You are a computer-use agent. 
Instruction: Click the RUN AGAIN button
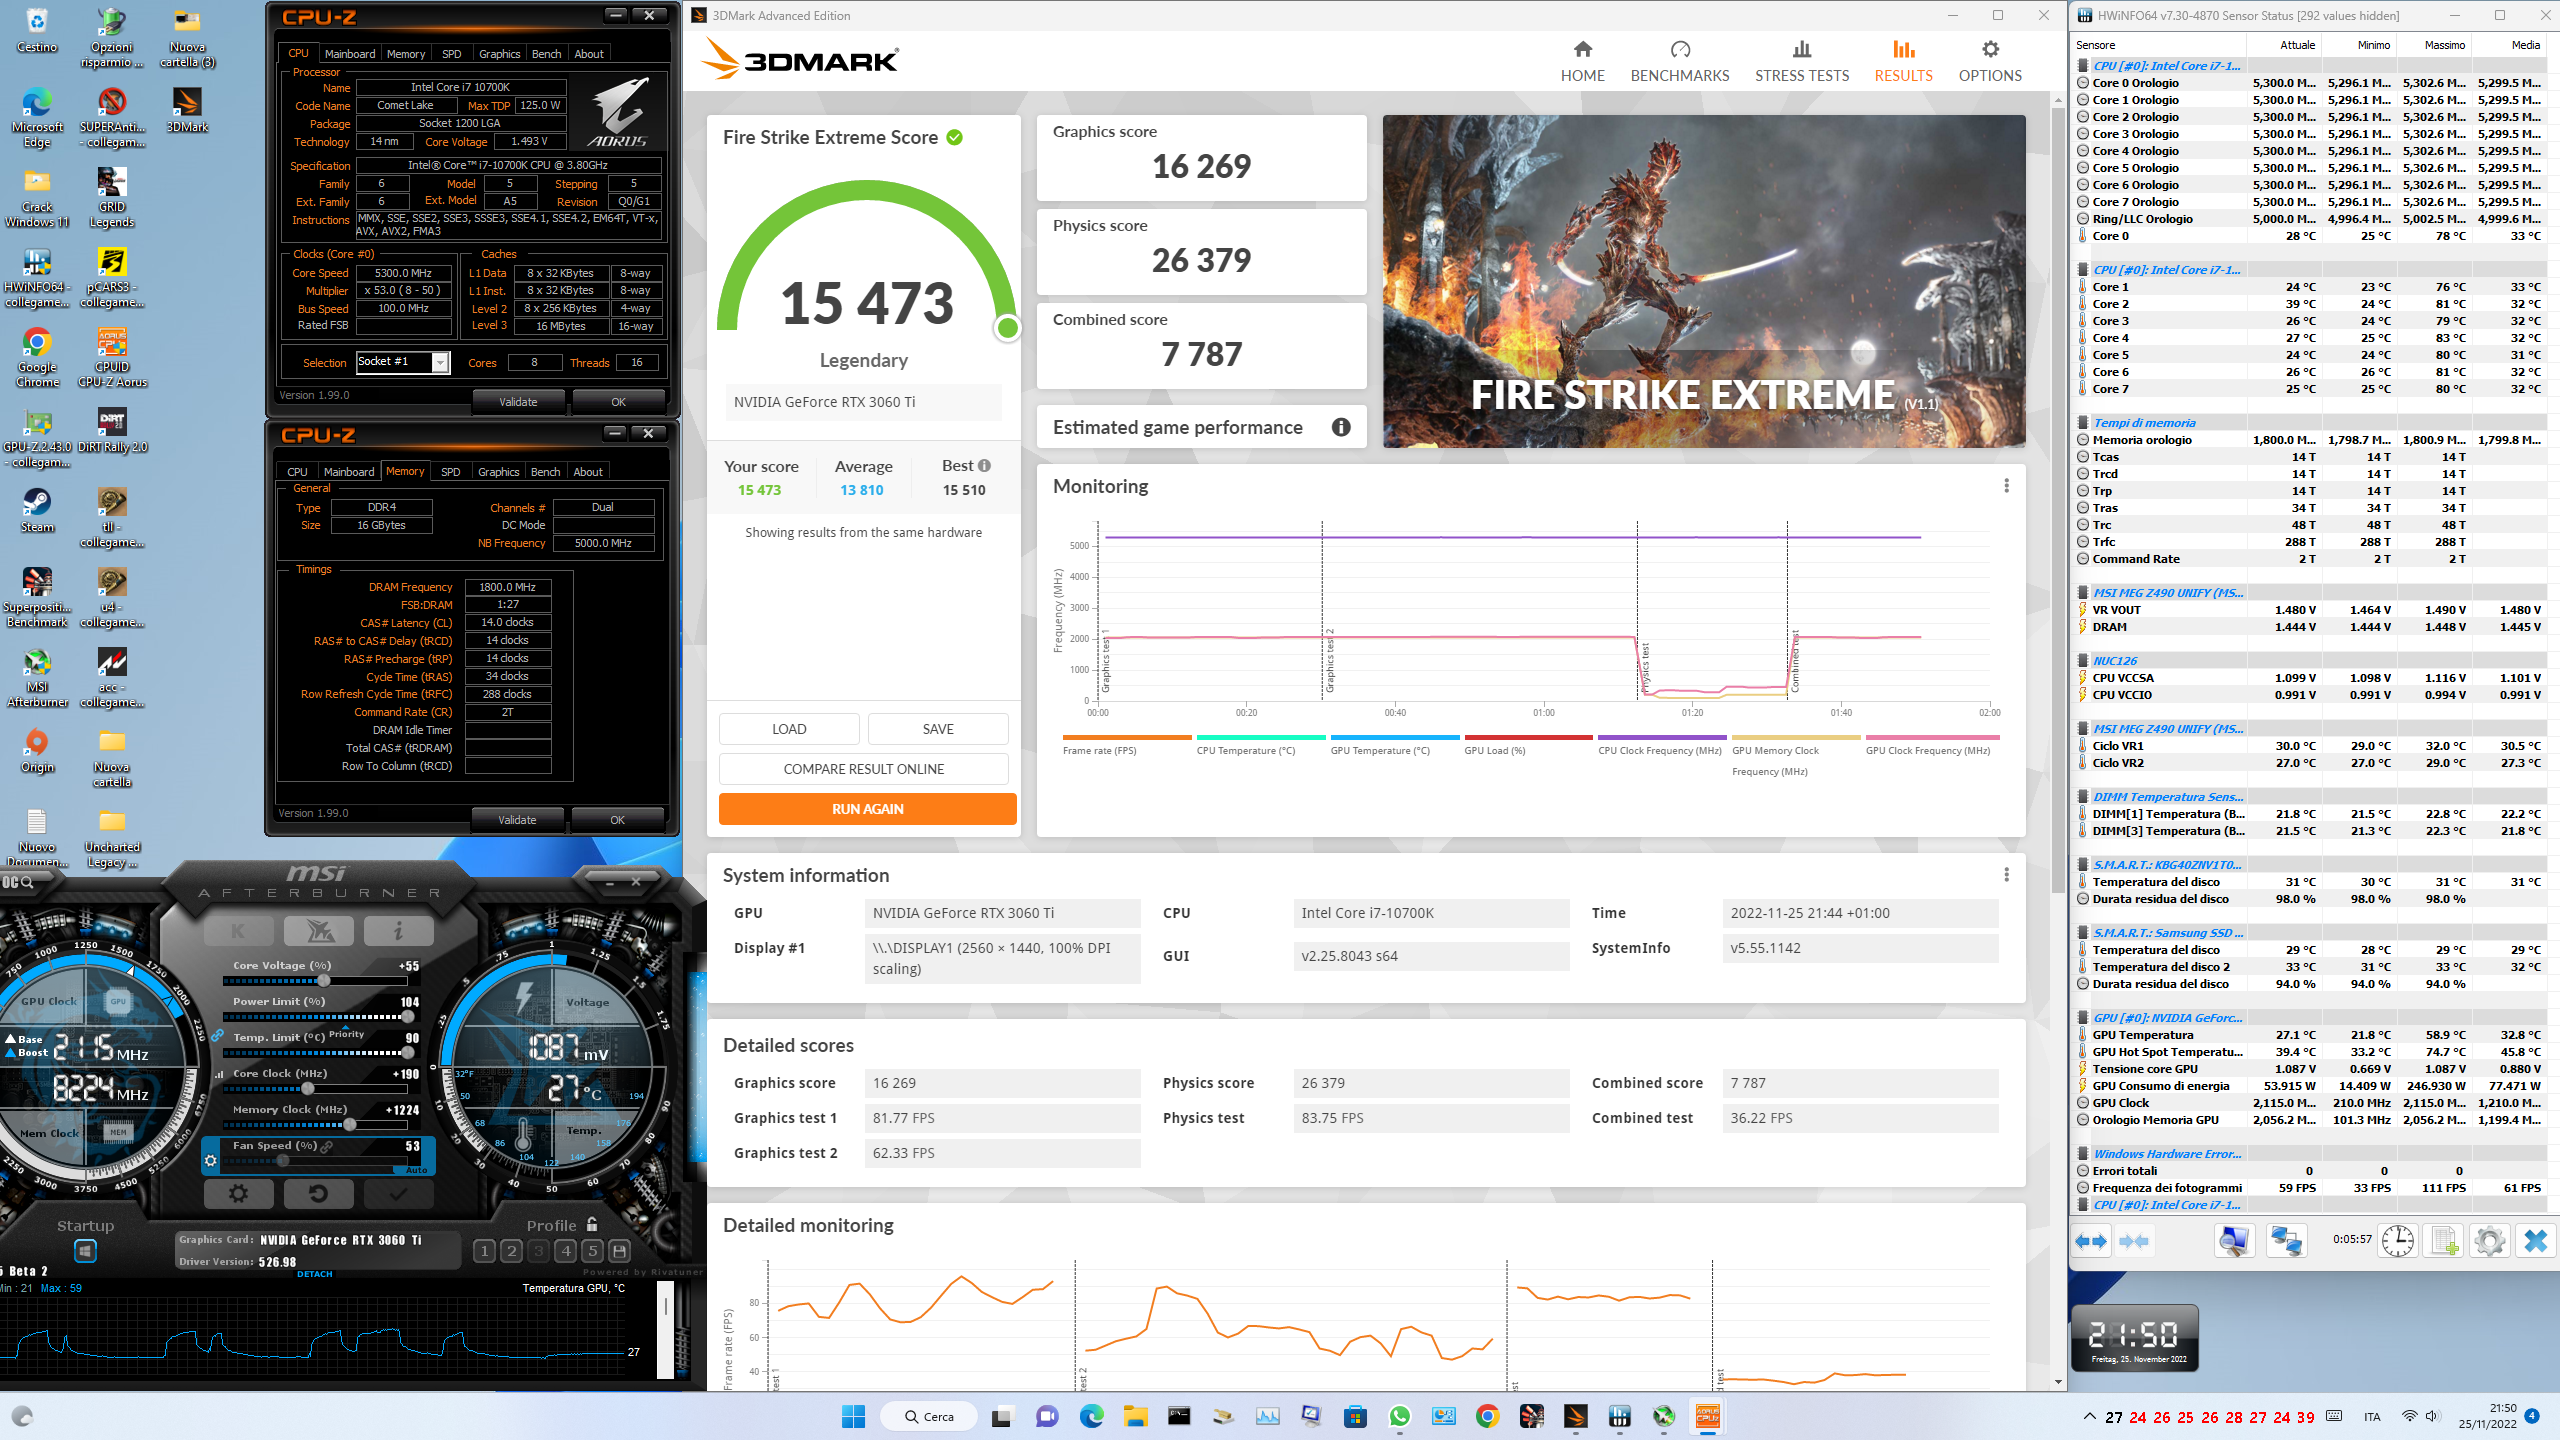(x=867, y=809)
